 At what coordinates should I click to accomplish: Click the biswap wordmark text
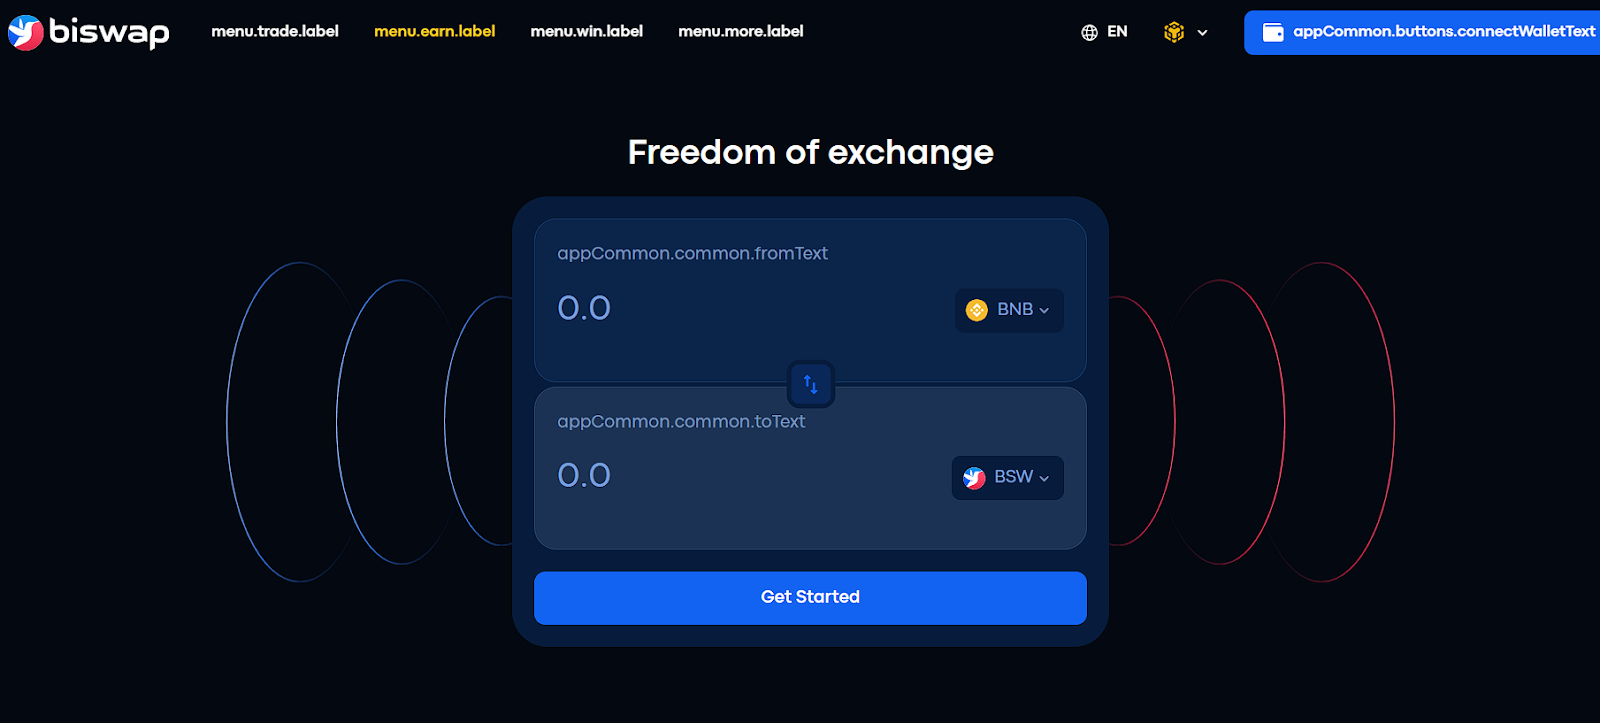[x=109, y=32]
